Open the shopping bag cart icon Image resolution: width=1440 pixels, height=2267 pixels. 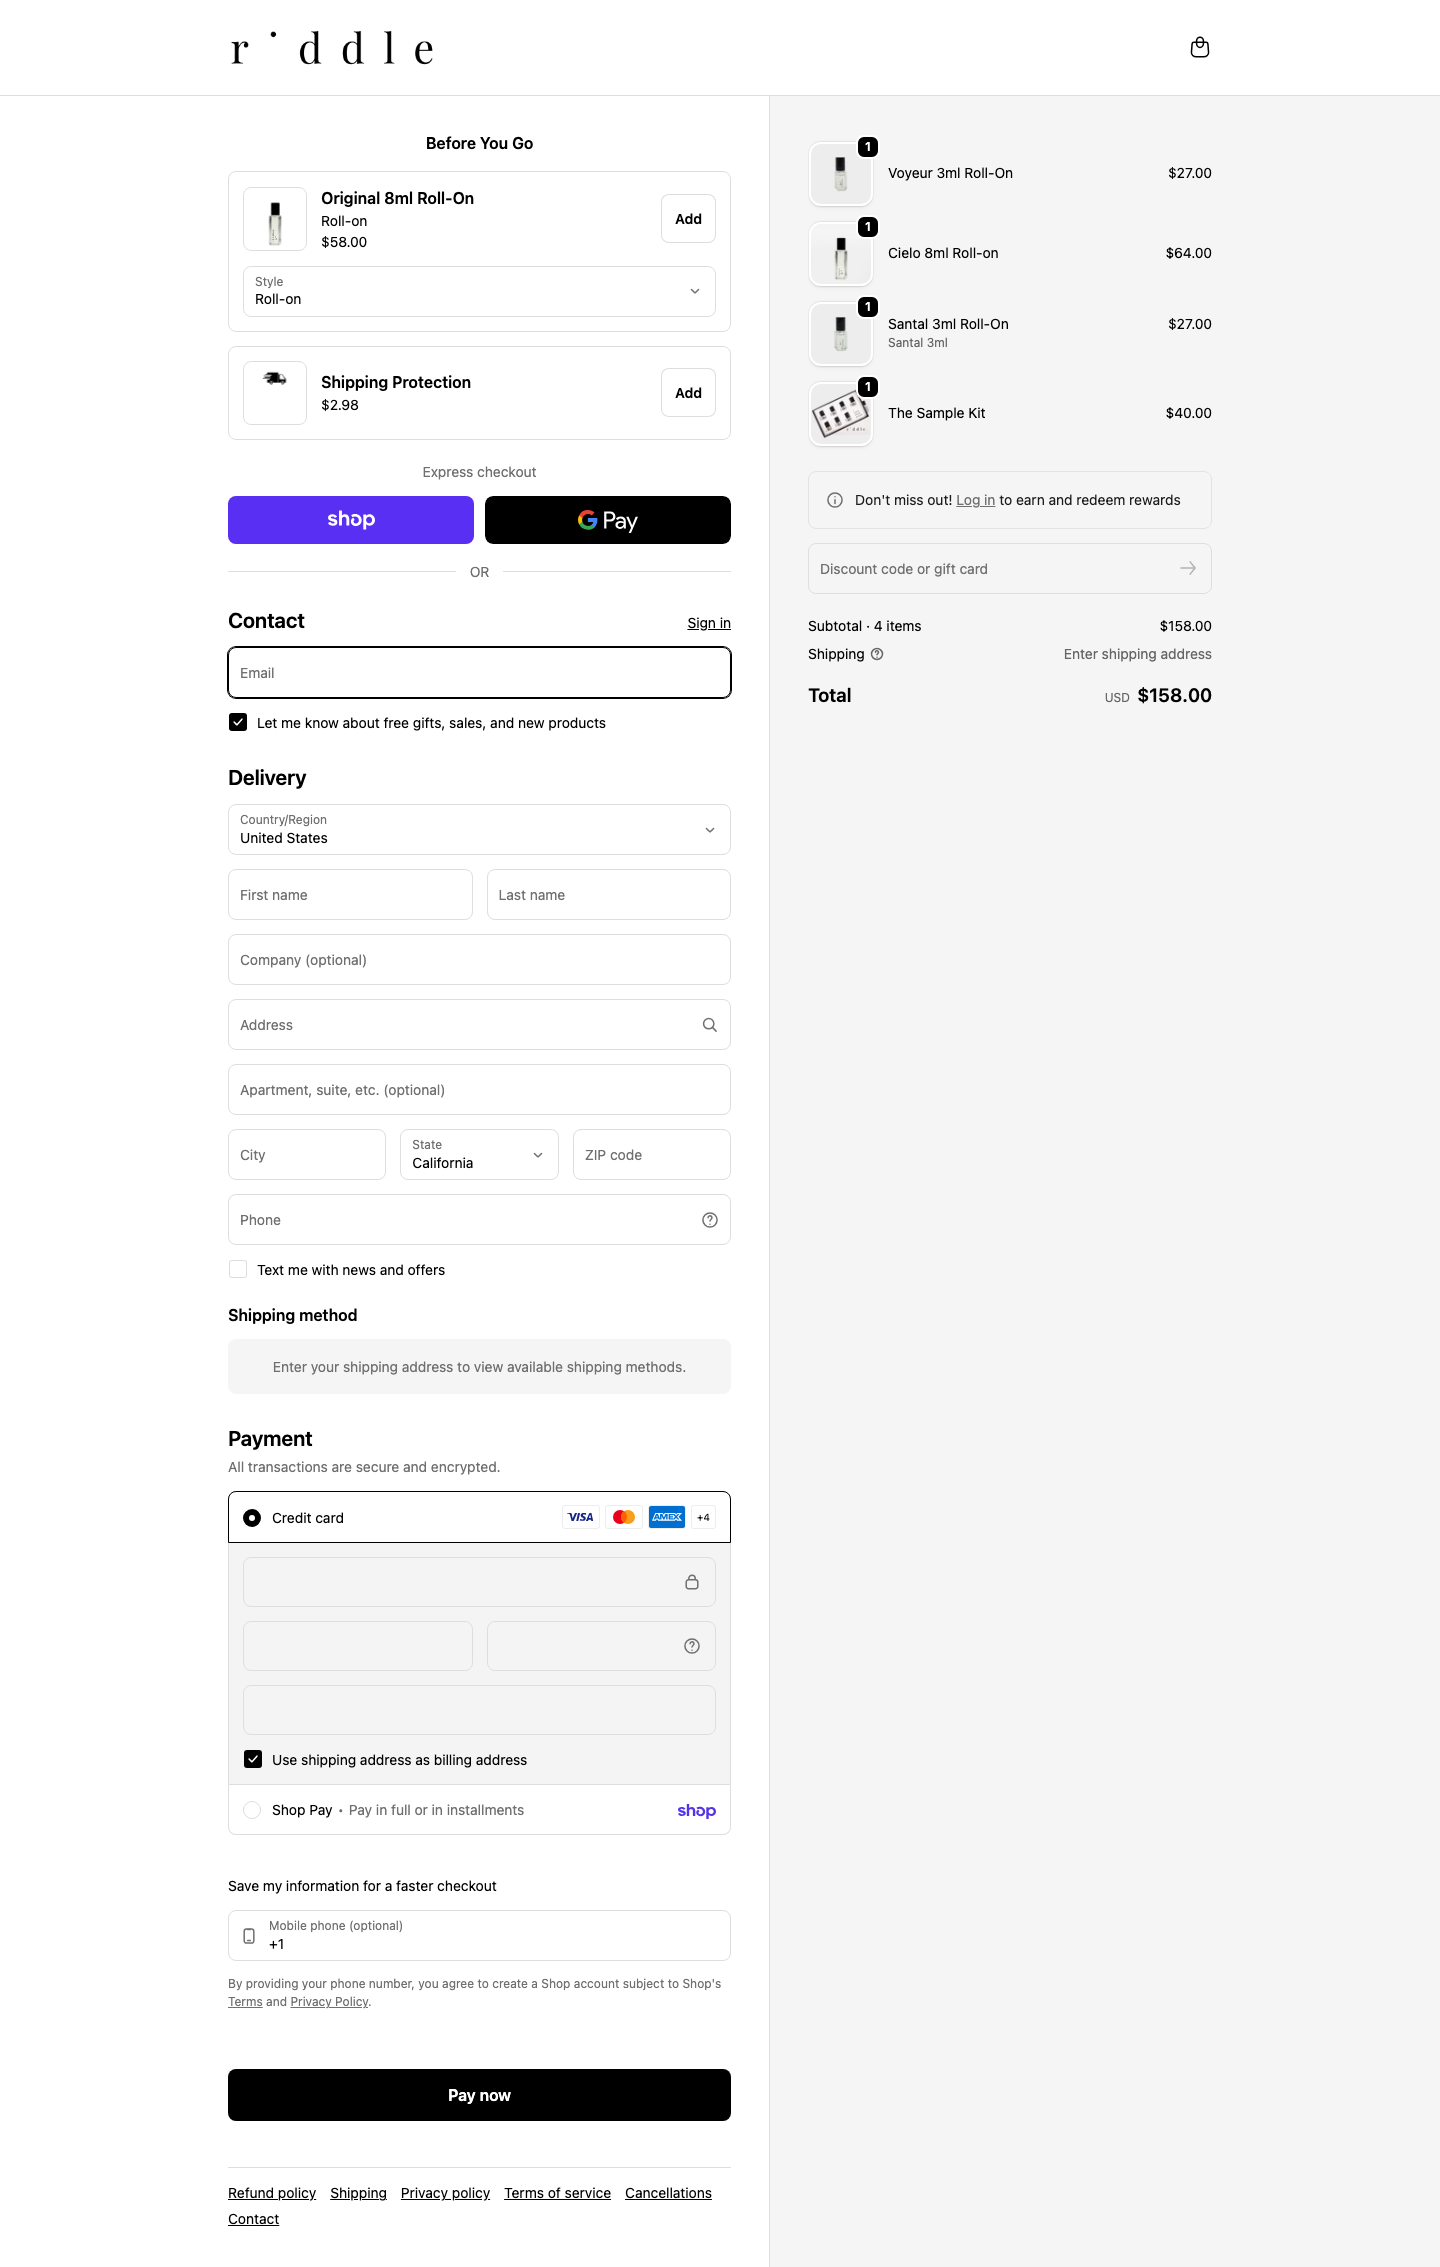[1199, 48]
